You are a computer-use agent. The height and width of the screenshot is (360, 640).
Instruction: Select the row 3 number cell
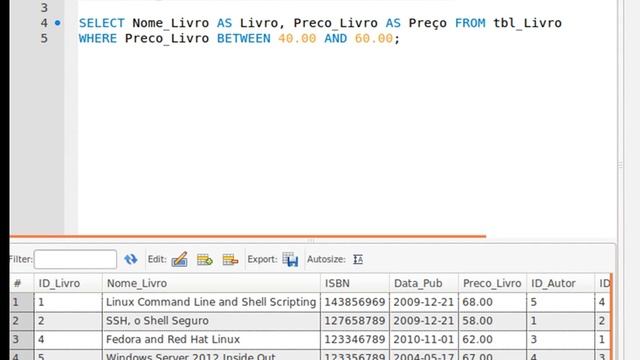[x=22, y=340]
